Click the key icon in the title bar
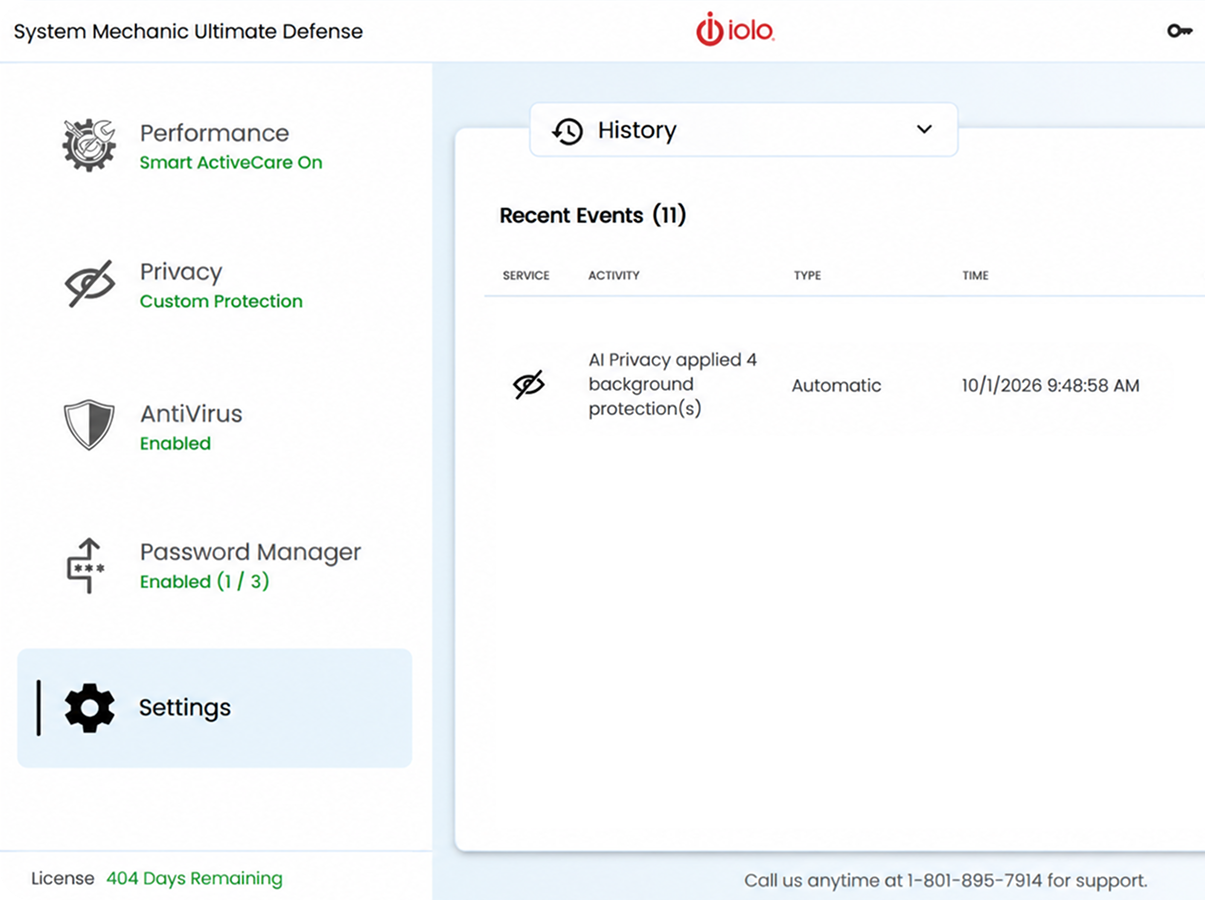The height and width of the screenshot is (900, 1205). (x=1179, y=31)
